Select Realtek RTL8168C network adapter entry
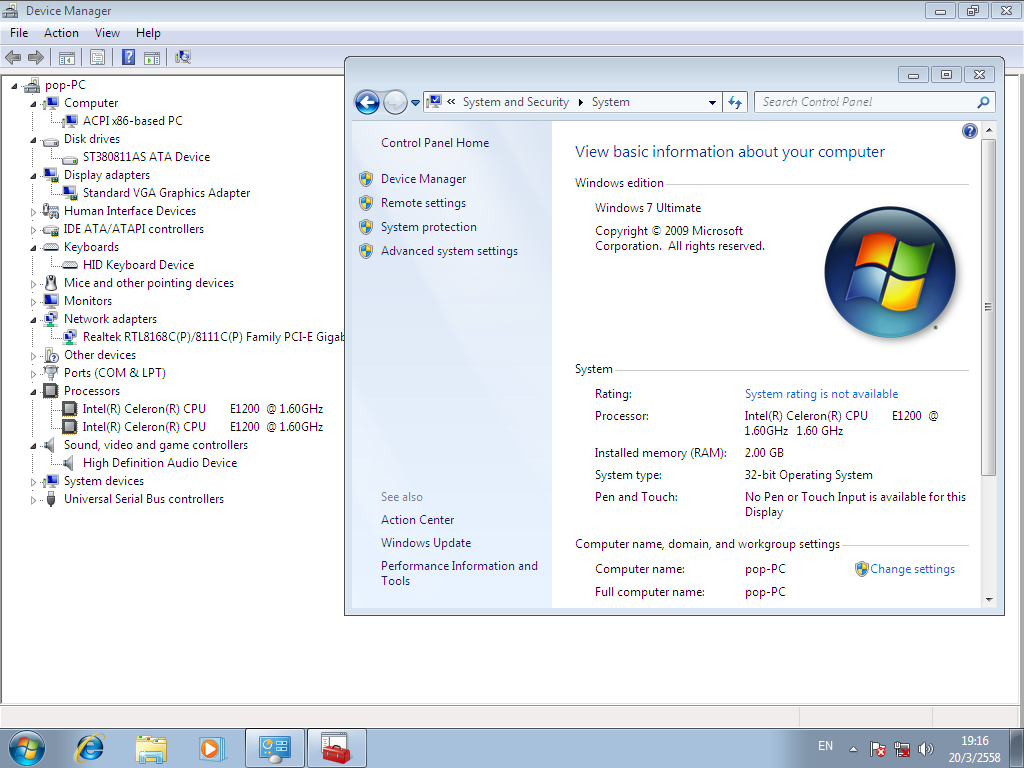Screen dimensions: 1024x768 pos(213,337)
